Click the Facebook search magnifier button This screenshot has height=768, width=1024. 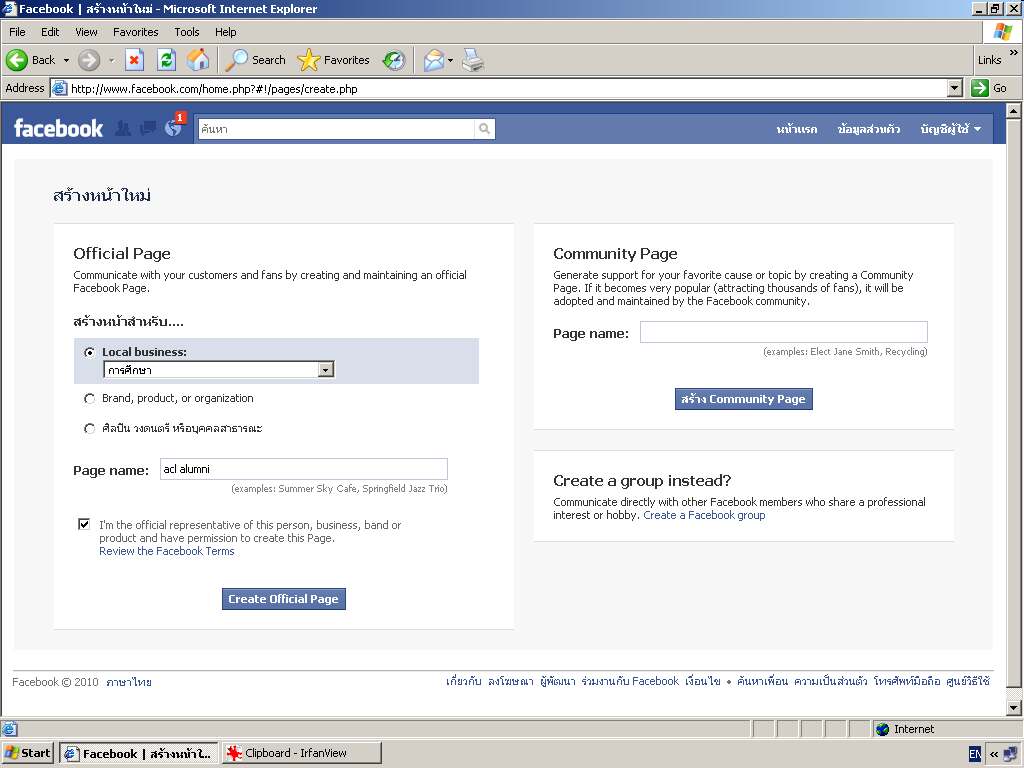coord(484,129)
